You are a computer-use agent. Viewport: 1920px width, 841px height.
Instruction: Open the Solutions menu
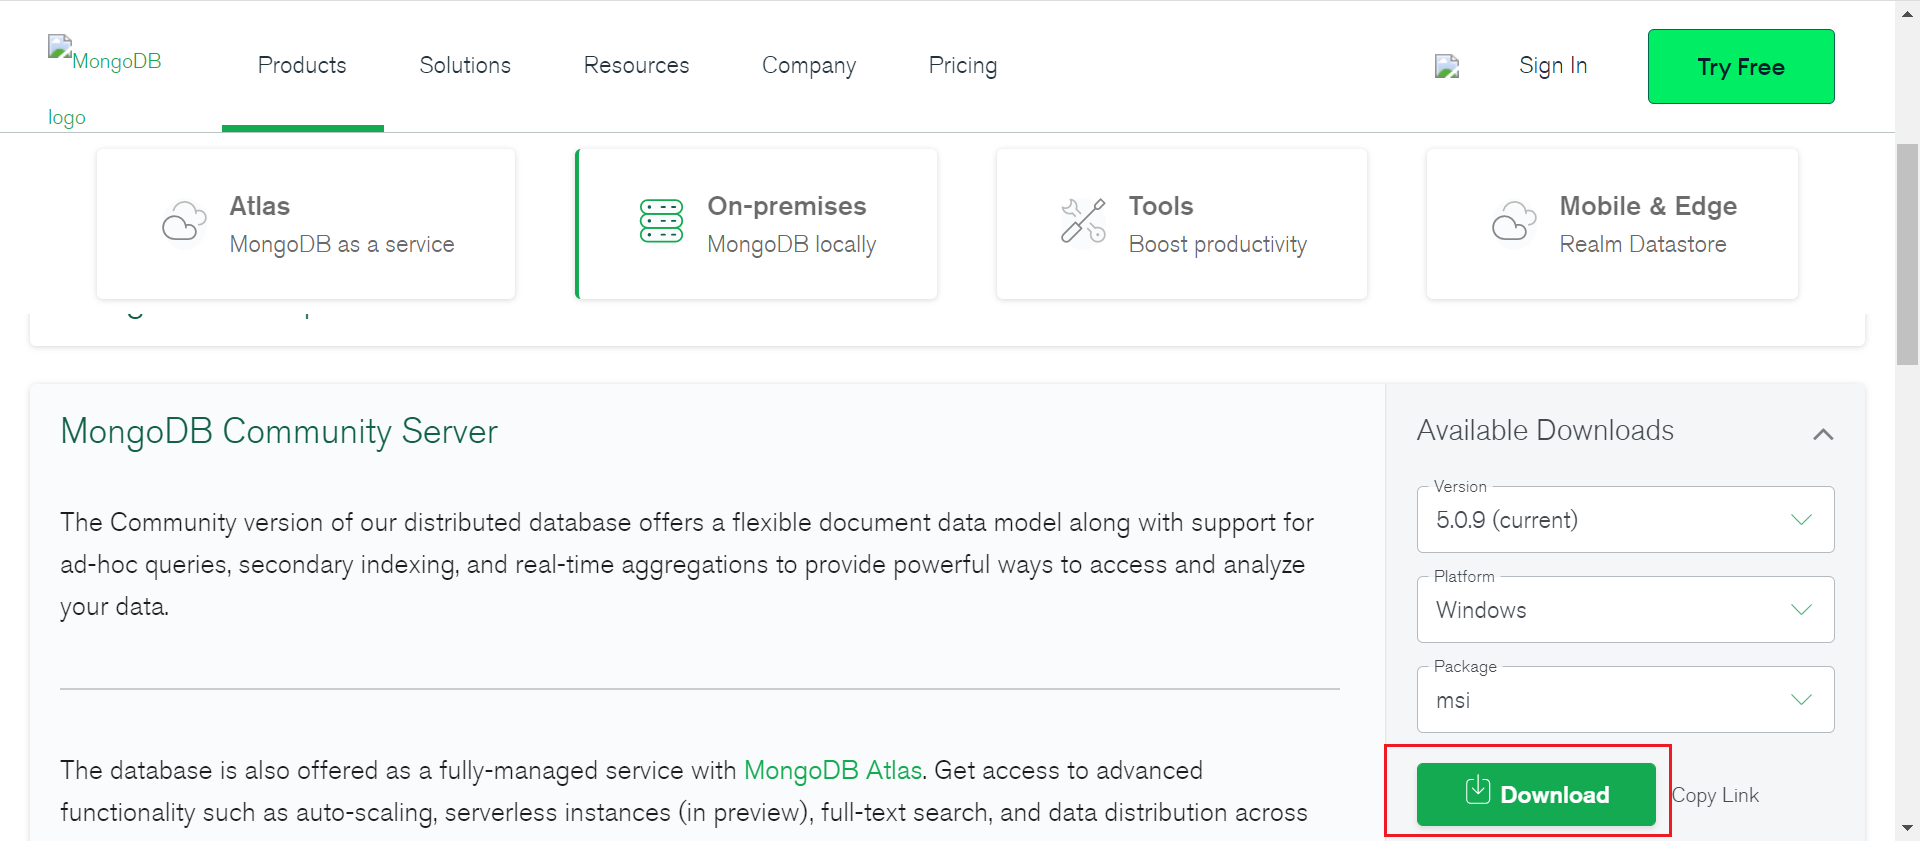point(465,66)
